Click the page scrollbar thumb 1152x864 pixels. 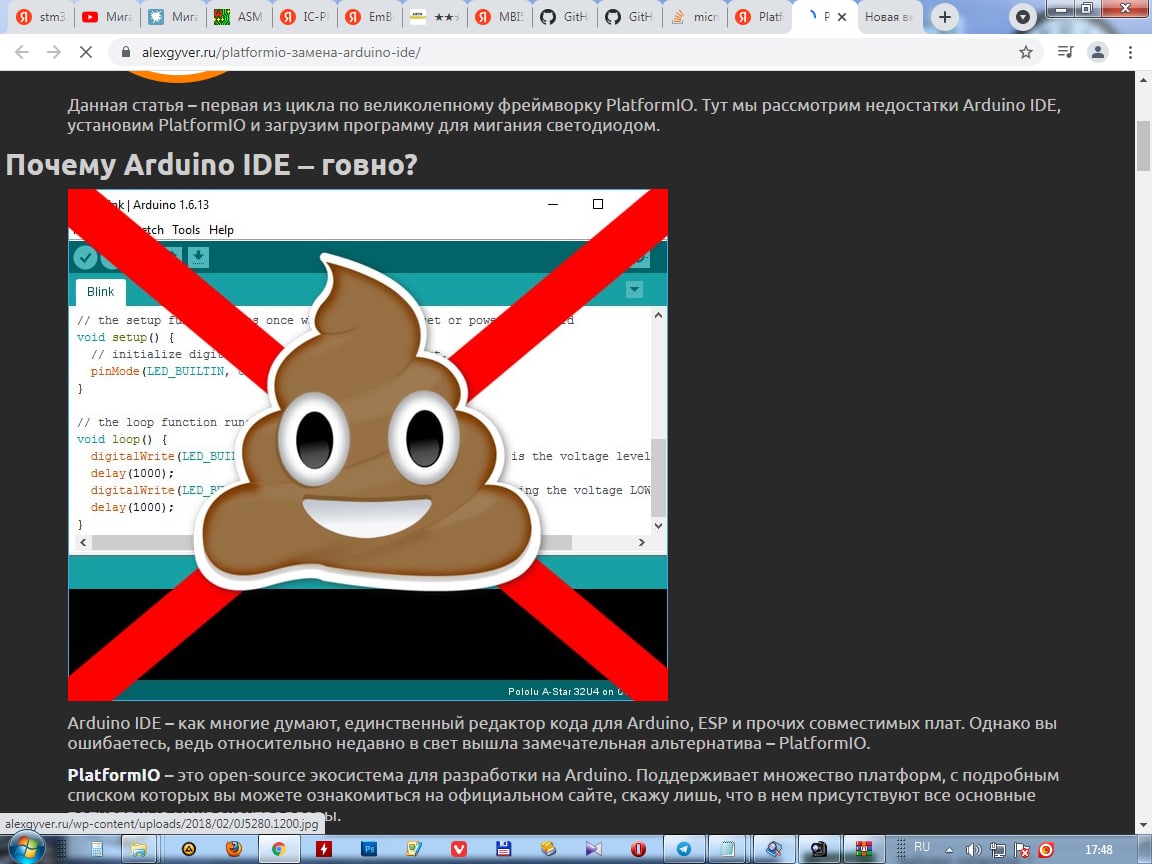(1144, 145)
